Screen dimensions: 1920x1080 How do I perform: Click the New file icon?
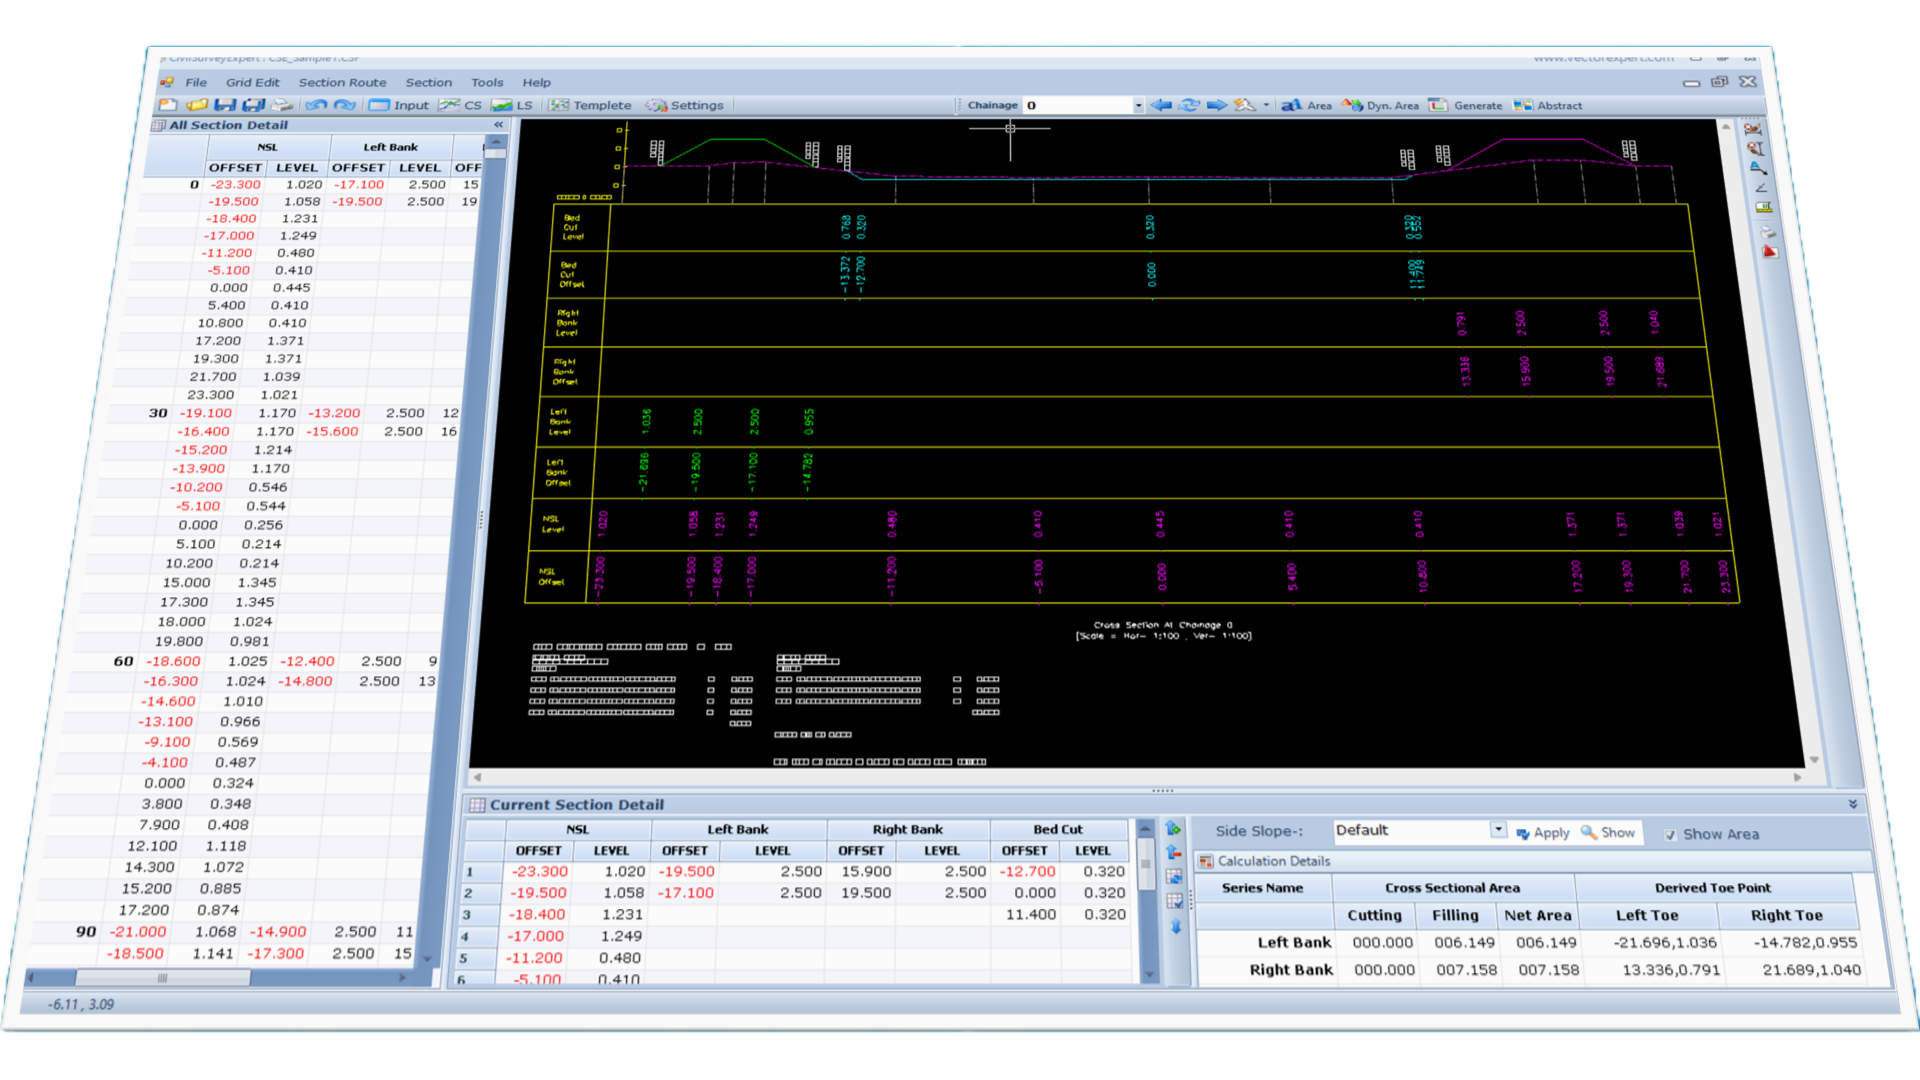[167, 105]
